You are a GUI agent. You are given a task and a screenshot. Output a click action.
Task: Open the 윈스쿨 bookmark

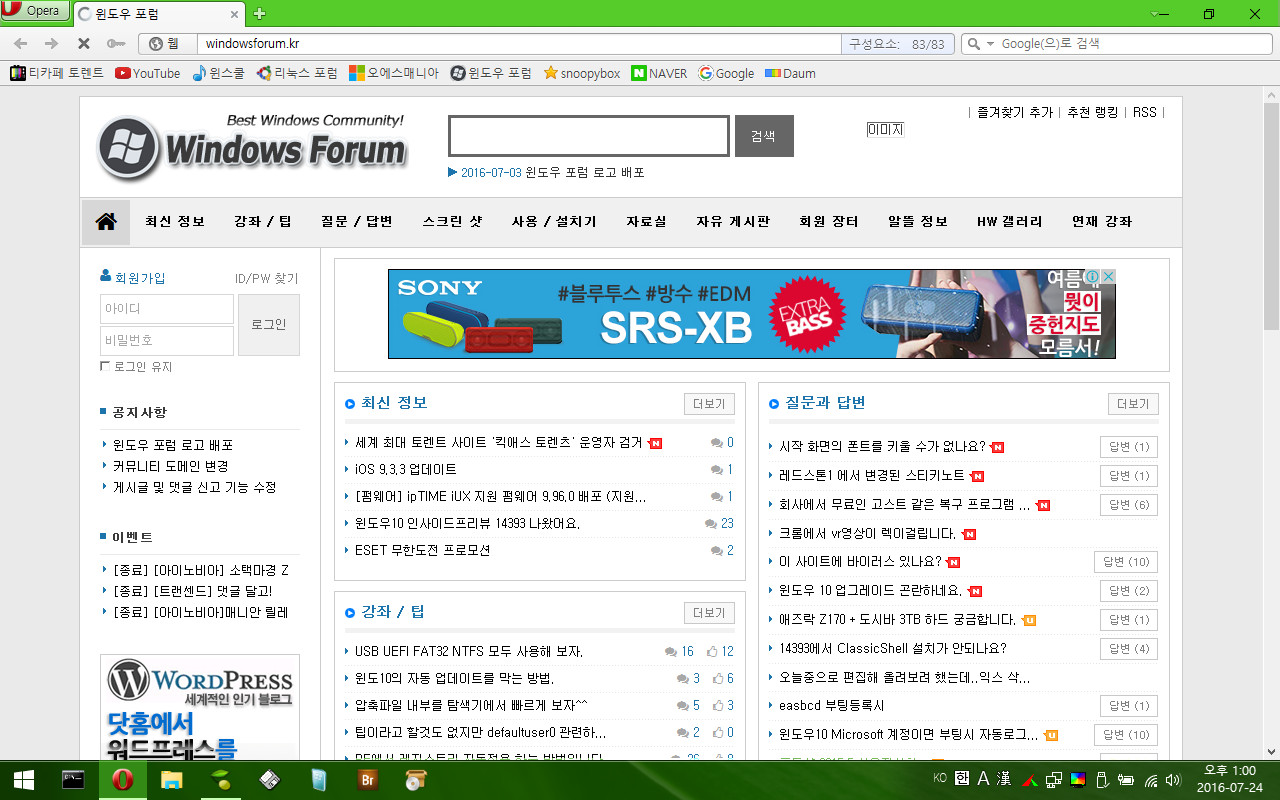(219, 73)
